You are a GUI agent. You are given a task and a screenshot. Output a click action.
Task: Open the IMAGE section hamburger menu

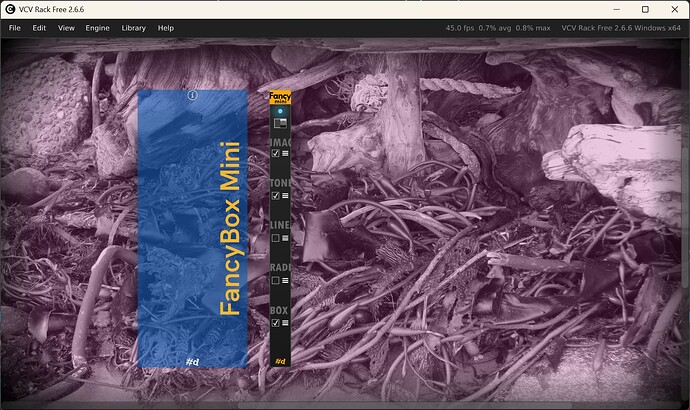coord(285,153)
